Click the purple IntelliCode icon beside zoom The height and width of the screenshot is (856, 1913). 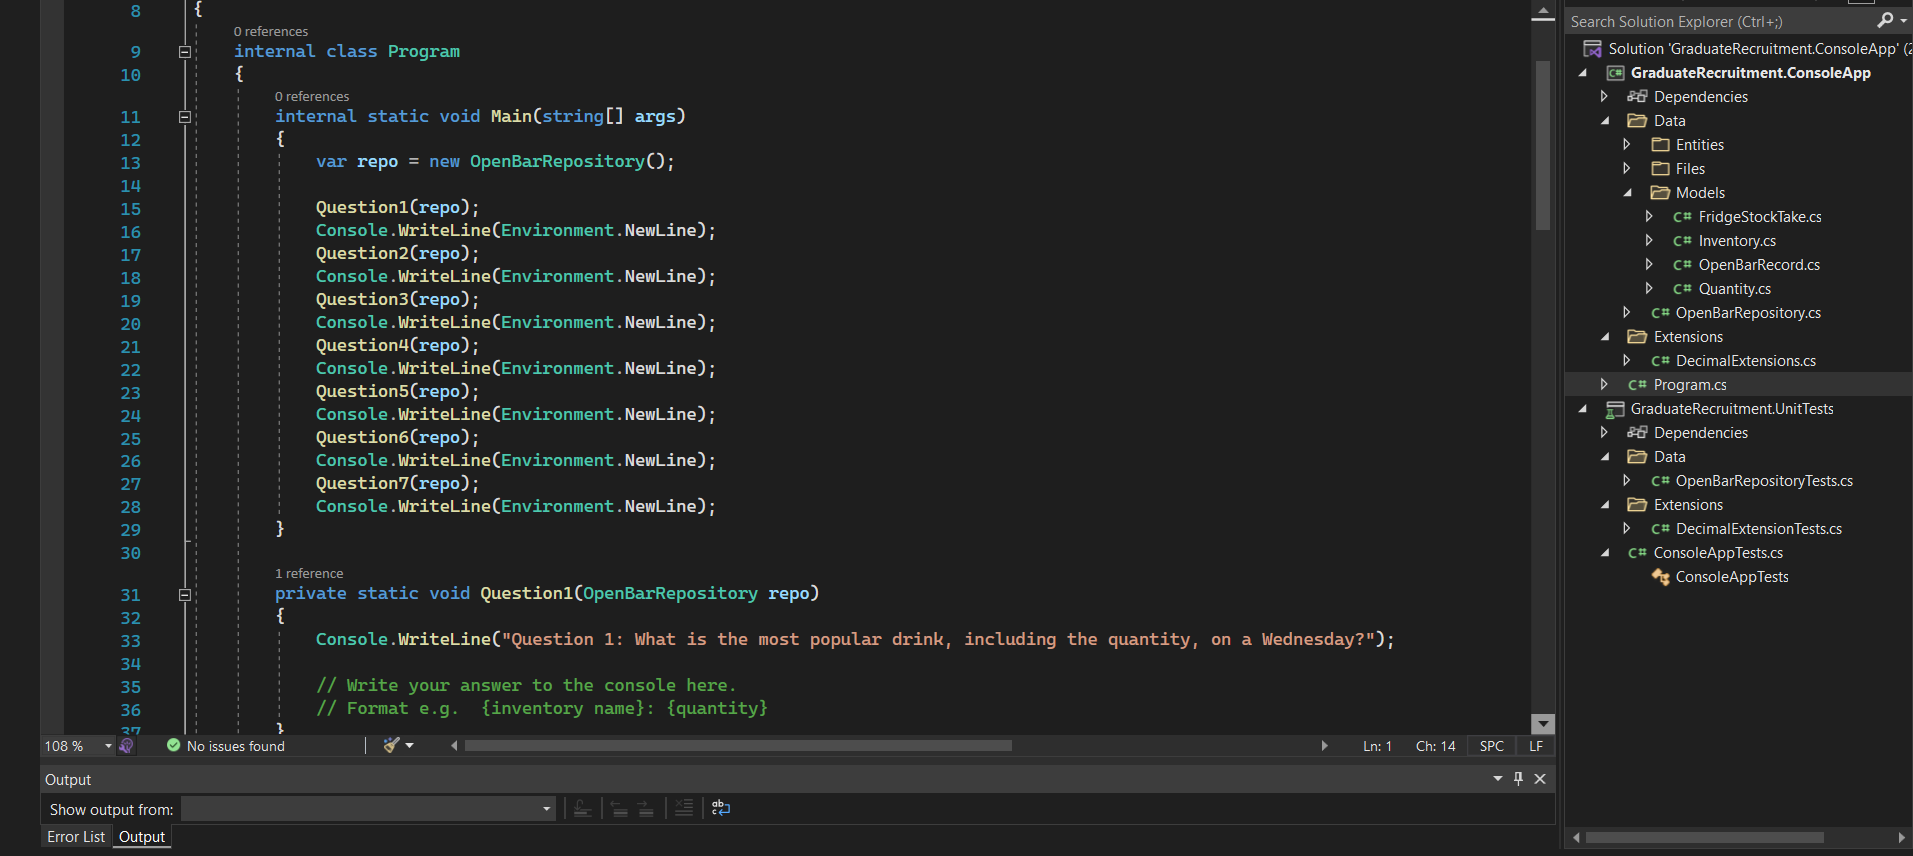[x=126, y=746]
